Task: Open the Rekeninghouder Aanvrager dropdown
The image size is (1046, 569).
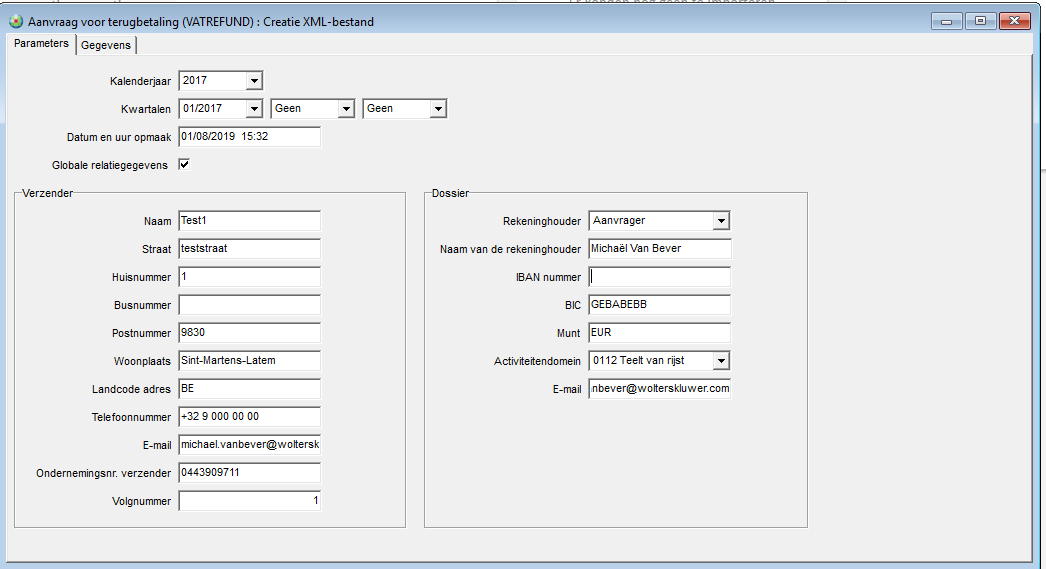Action: pyautogui.click(x=721, y=221)
